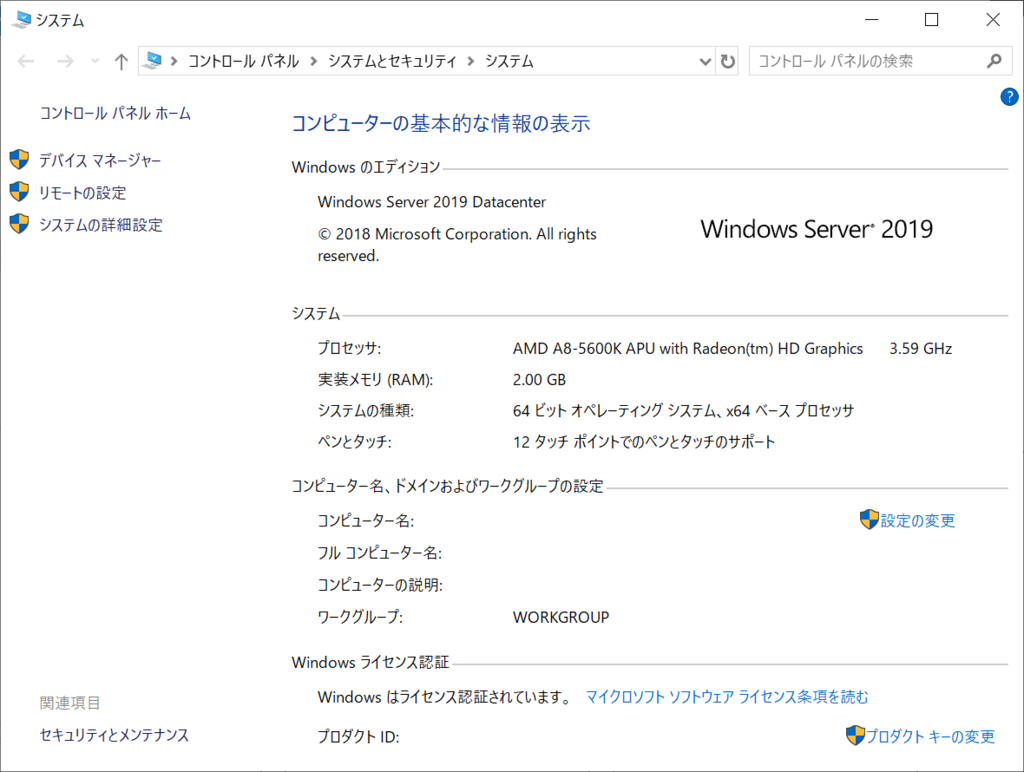Screen dimensions: 1024x772
Task: Expand chevron before コントロール パネル breadcrumb
Action: click(x=174, y=61)
